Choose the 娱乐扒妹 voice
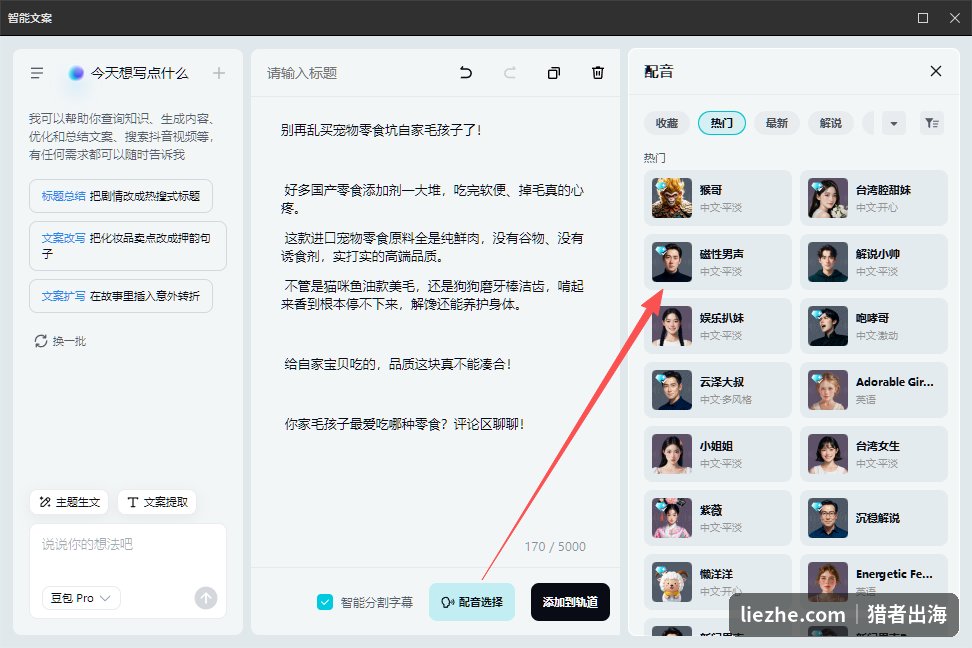972x648 pixels. (718, 326)
